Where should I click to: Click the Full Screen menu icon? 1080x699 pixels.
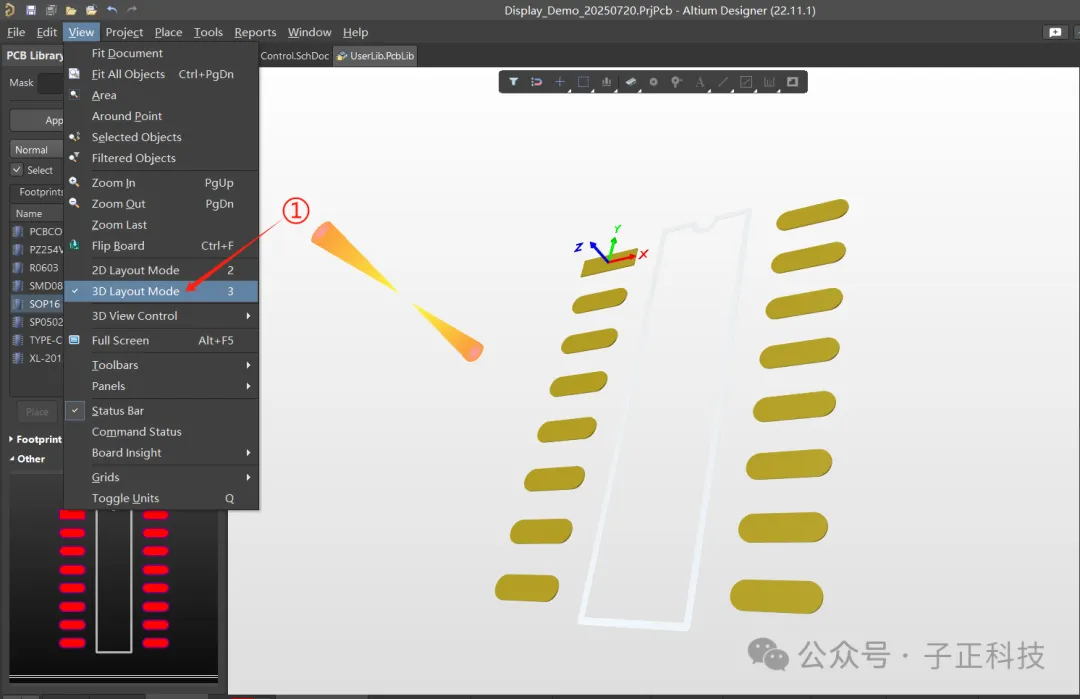[x=74, y=340]
